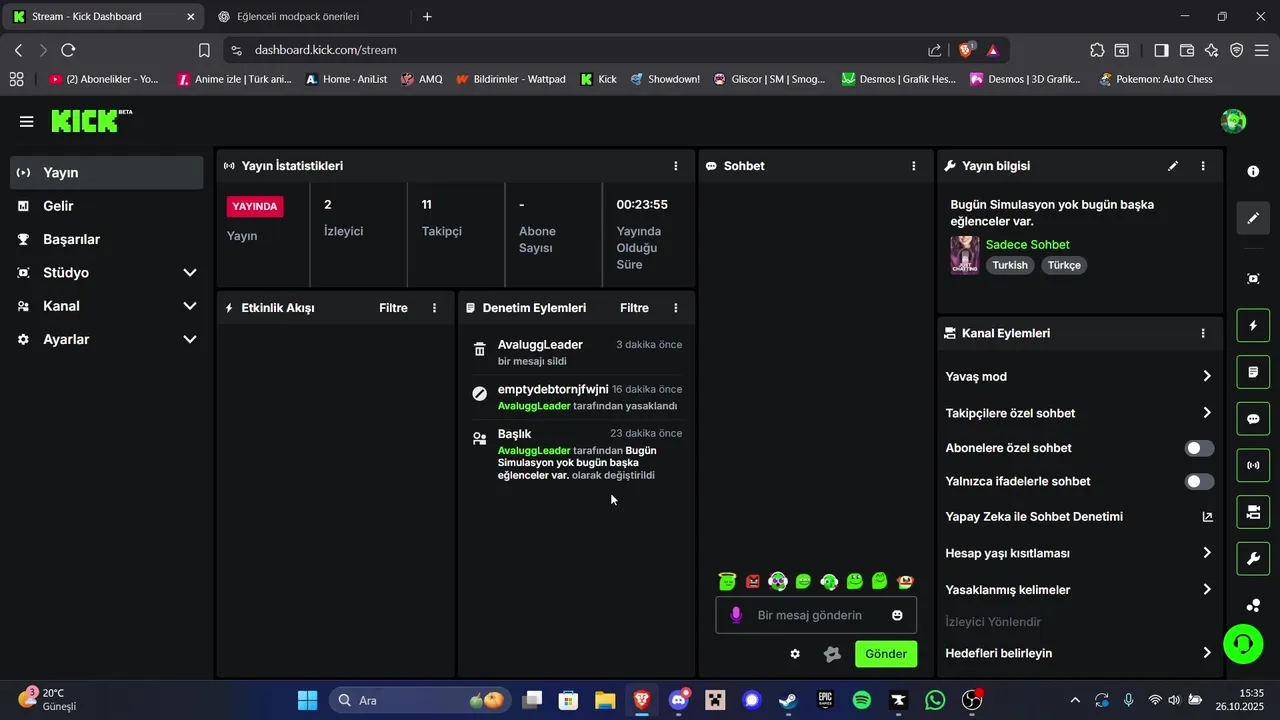Open Steam from the taskbar

click(788, 700)
